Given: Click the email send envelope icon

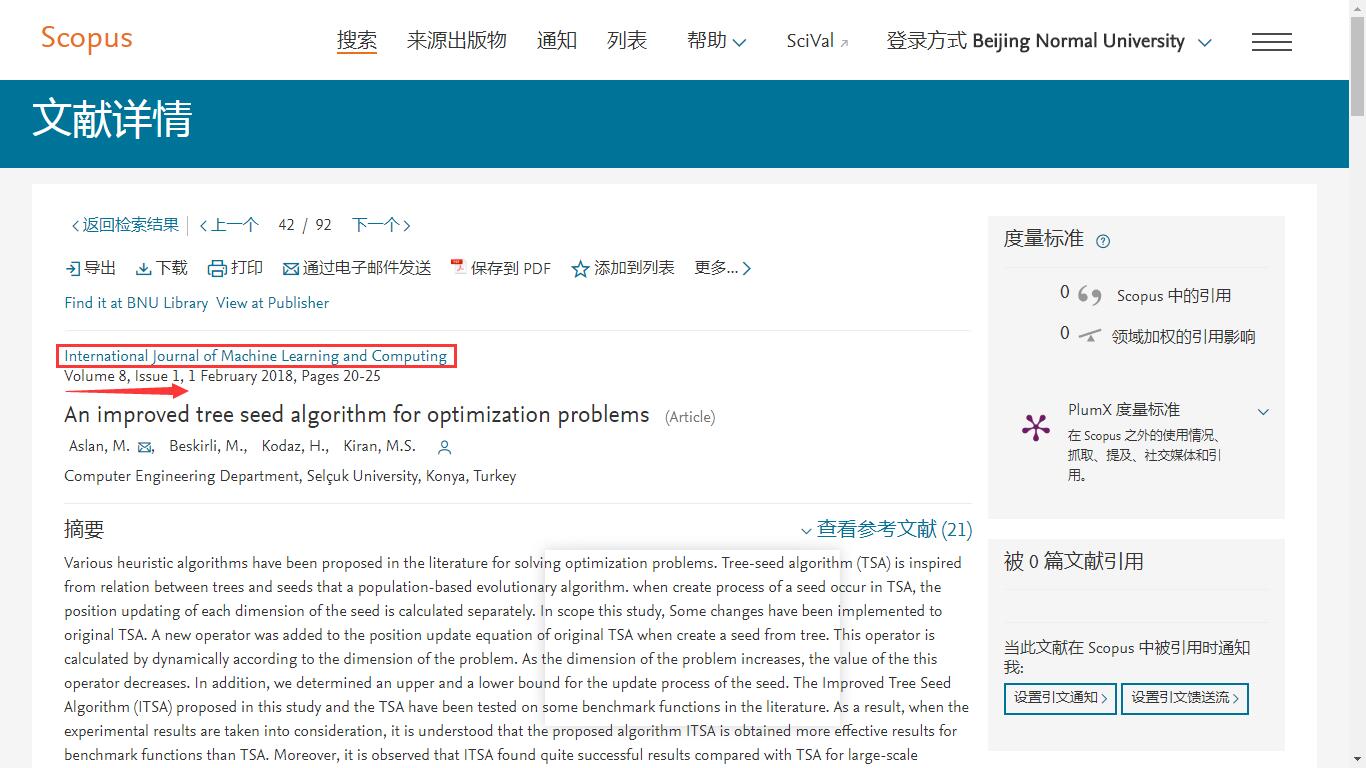Looking at the screenshot, I should click(291, 268).
